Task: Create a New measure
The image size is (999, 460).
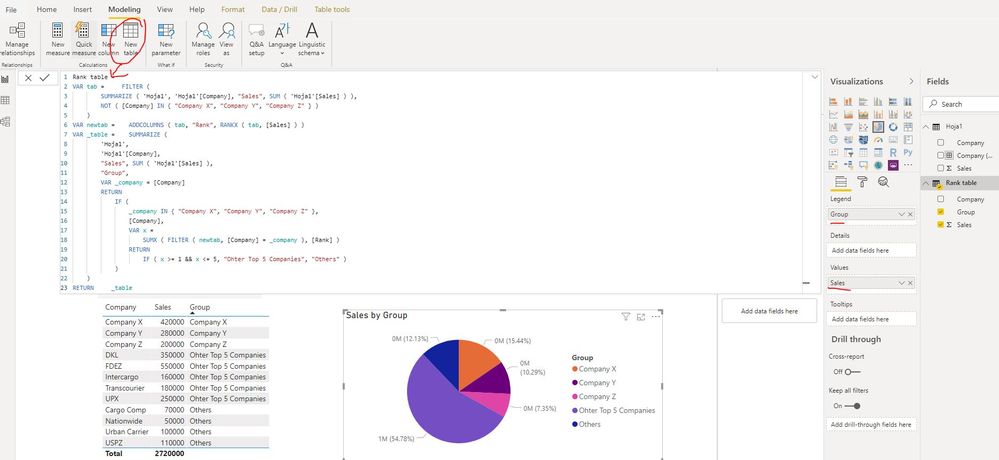Action: click(x=57, y=40)
